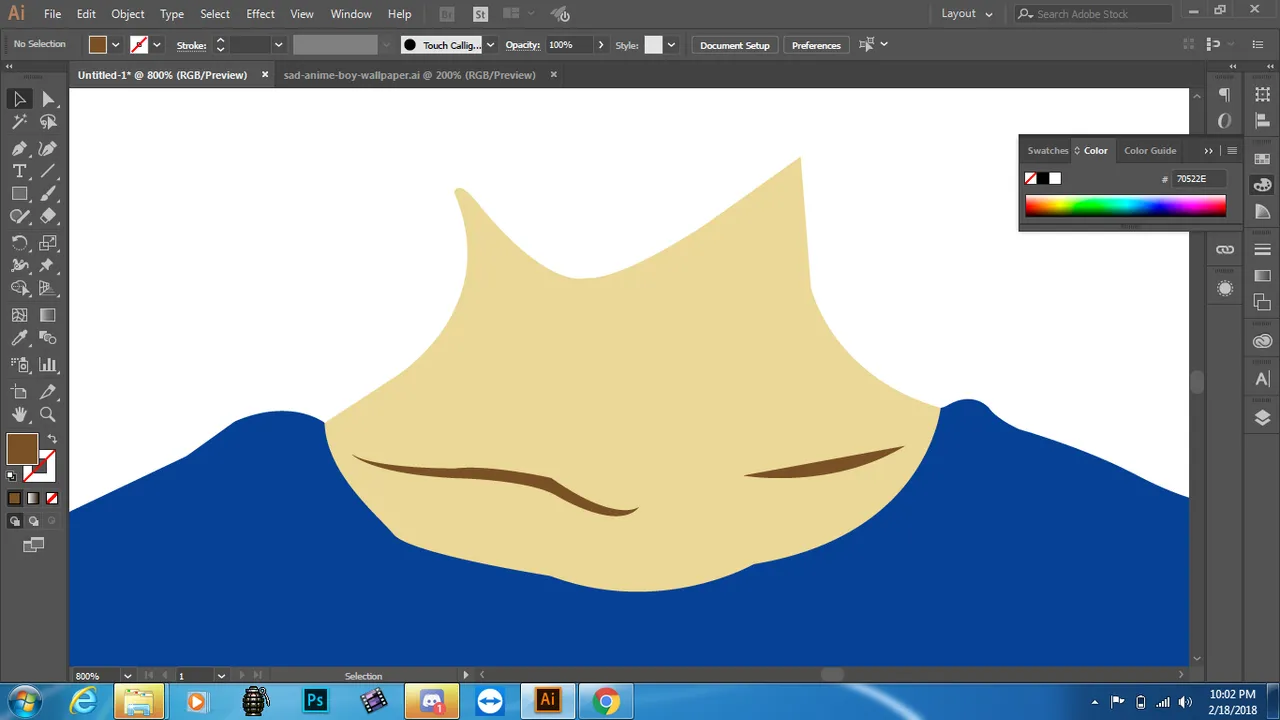Image resolution: width=1280 pixels, height=720 pixels.
Task: Open the Window menu
Action: point(351,14)
